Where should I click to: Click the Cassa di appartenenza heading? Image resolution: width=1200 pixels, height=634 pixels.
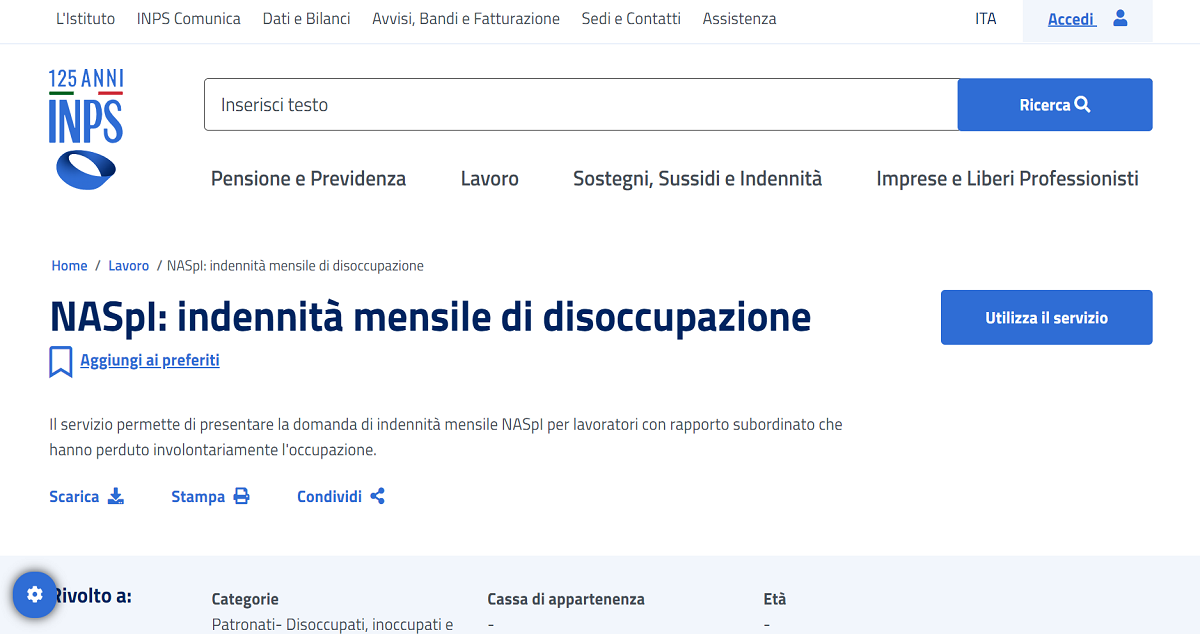tap(566, 600)
